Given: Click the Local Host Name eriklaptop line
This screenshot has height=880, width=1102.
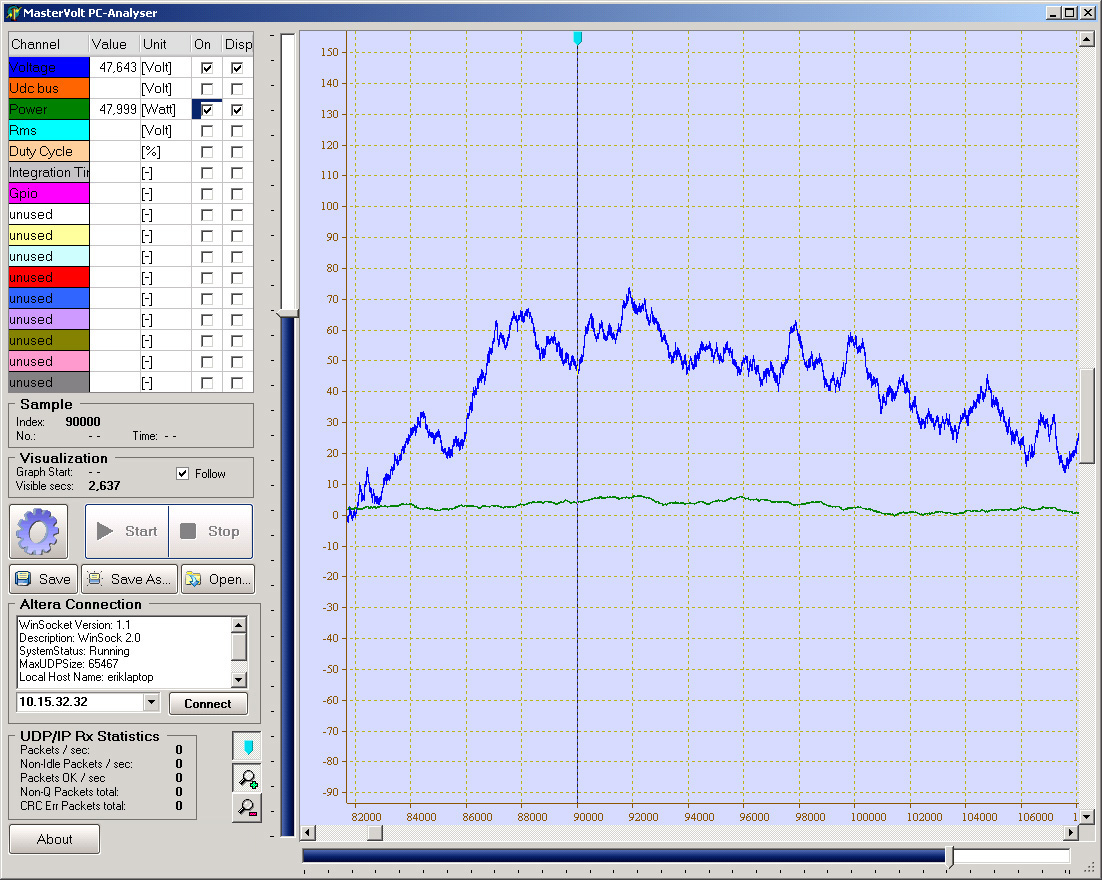Looking at the screenshot, I should click(86, 677).
